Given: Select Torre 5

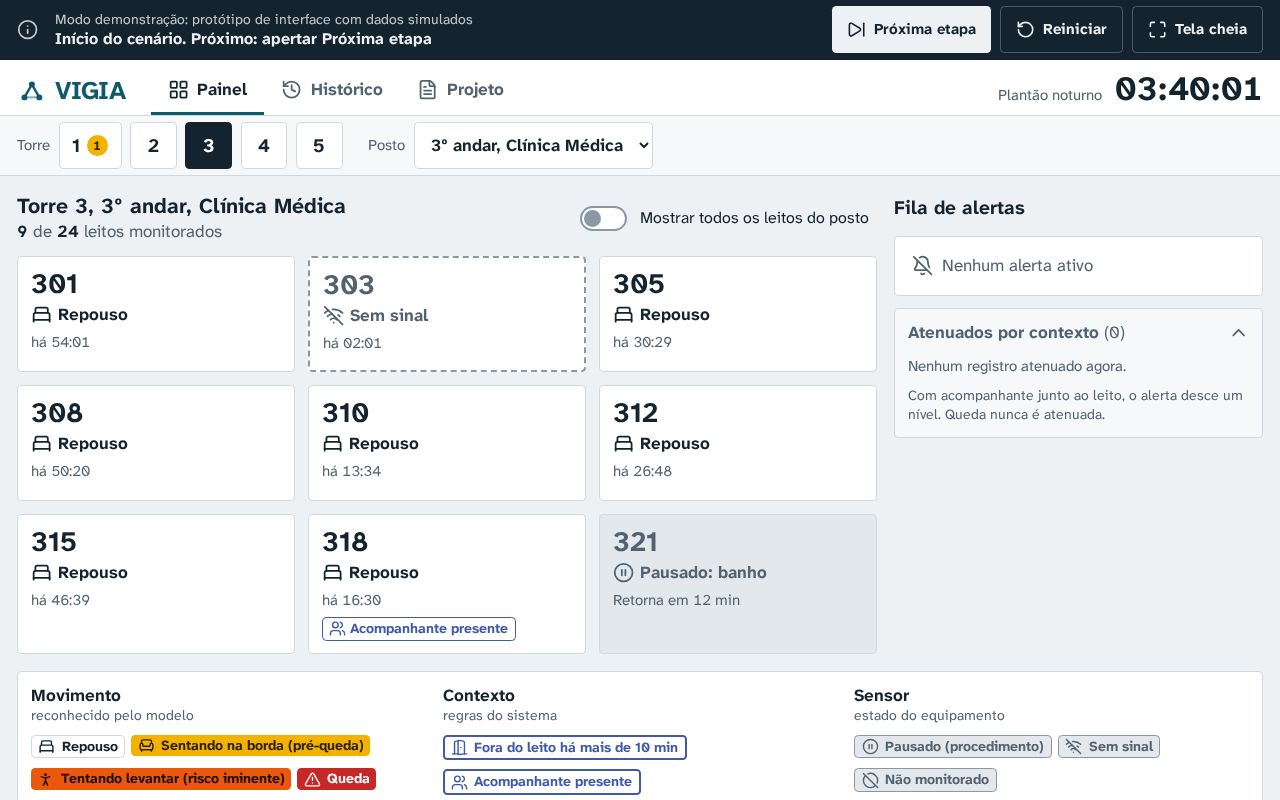Looking at the screenshot, I should 319,146.
